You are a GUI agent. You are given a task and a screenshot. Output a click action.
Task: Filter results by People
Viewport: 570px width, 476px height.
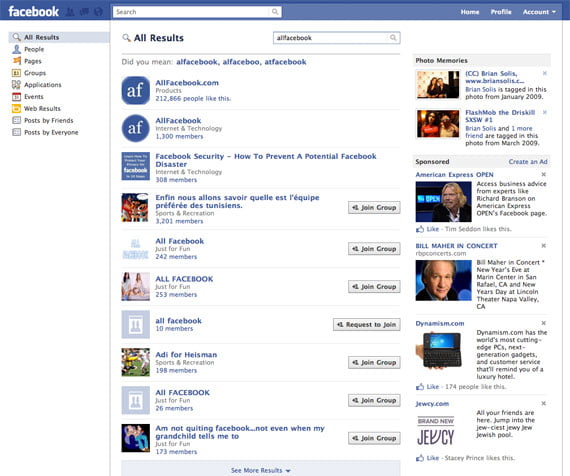[x=34, y=49]
